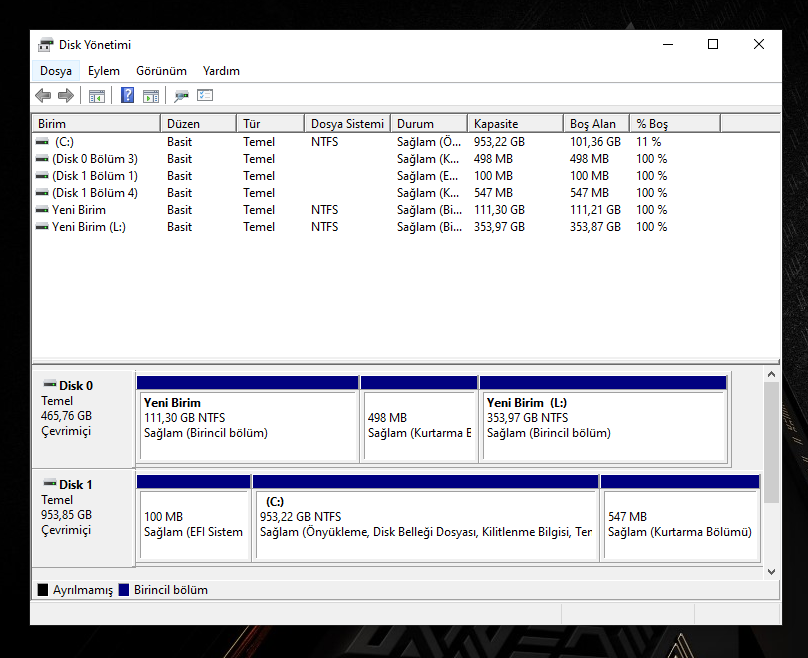Click the black Ayrılmamış legend swatch
The height and width of the screenshot is (658, 808).
(43, 589)
